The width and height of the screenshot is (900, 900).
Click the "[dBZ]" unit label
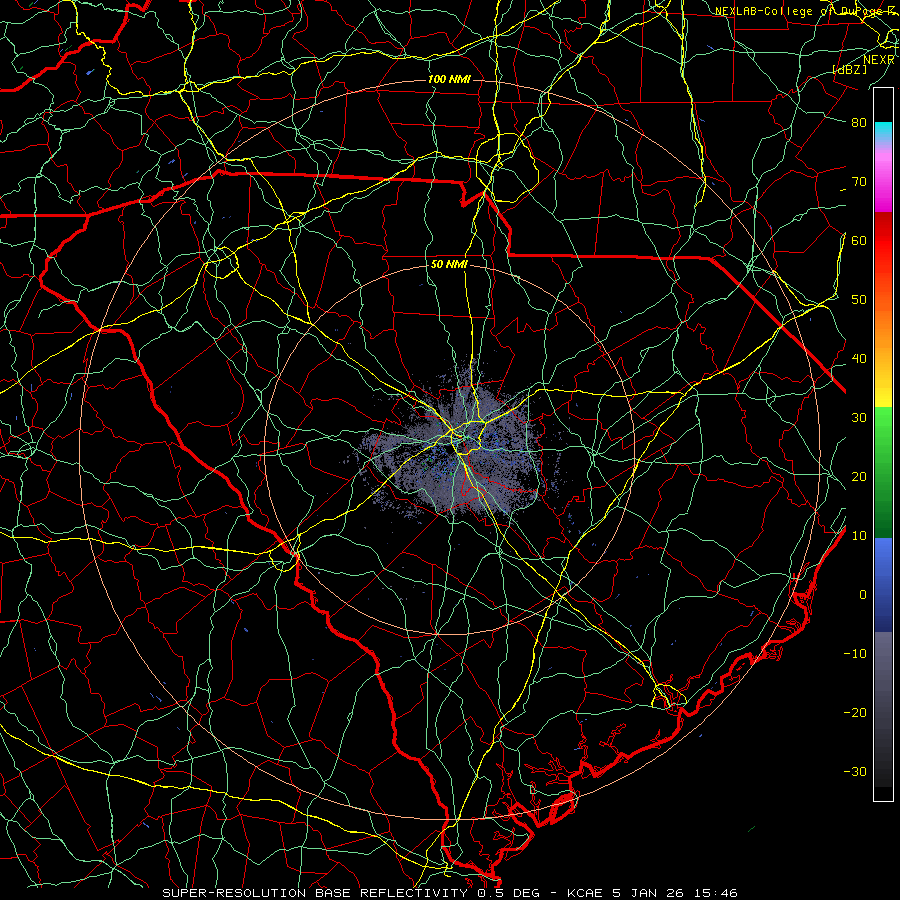click(849, 70)
